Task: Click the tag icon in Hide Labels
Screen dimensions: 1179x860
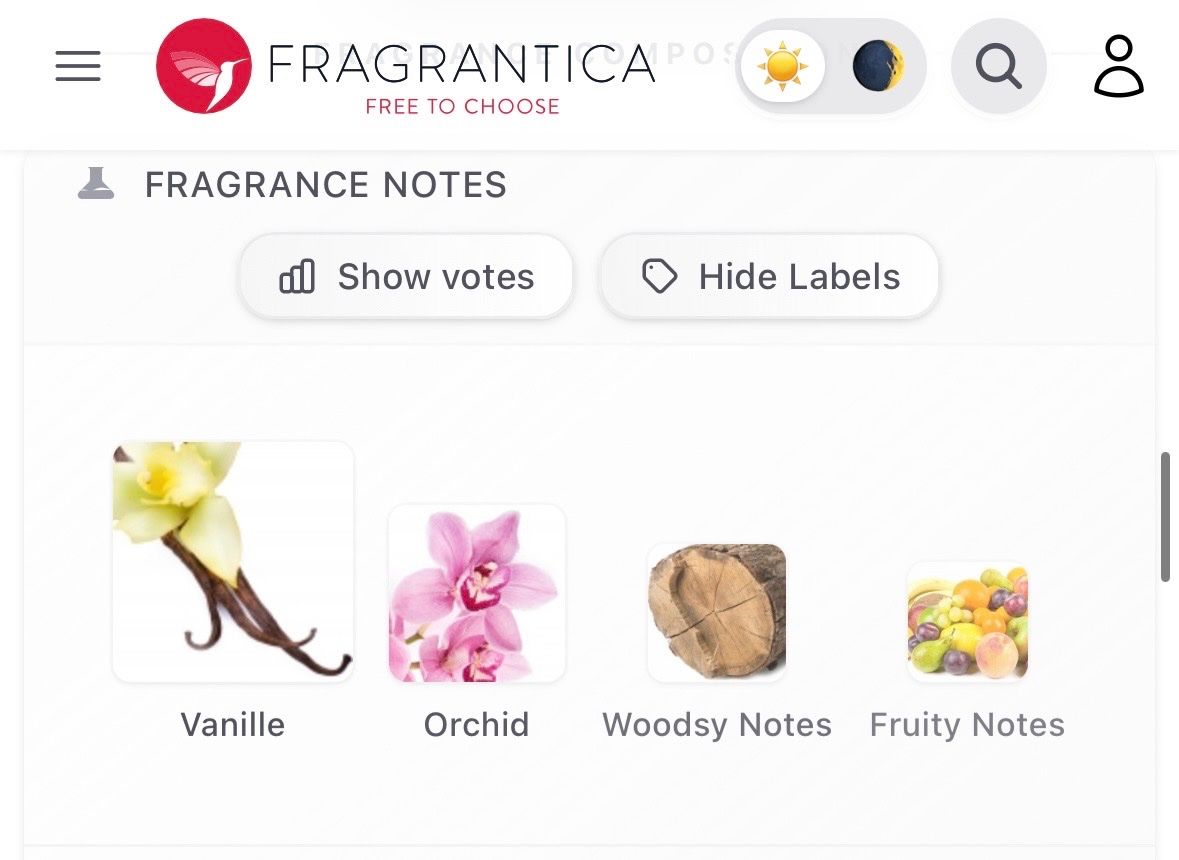Action: click(659, 277)
